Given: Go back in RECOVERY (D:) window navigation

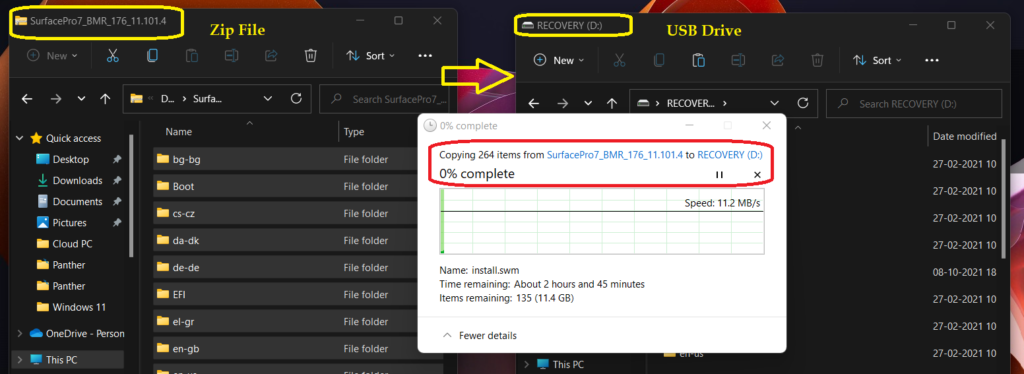Looking at the screenshot, I should [534, 104].
